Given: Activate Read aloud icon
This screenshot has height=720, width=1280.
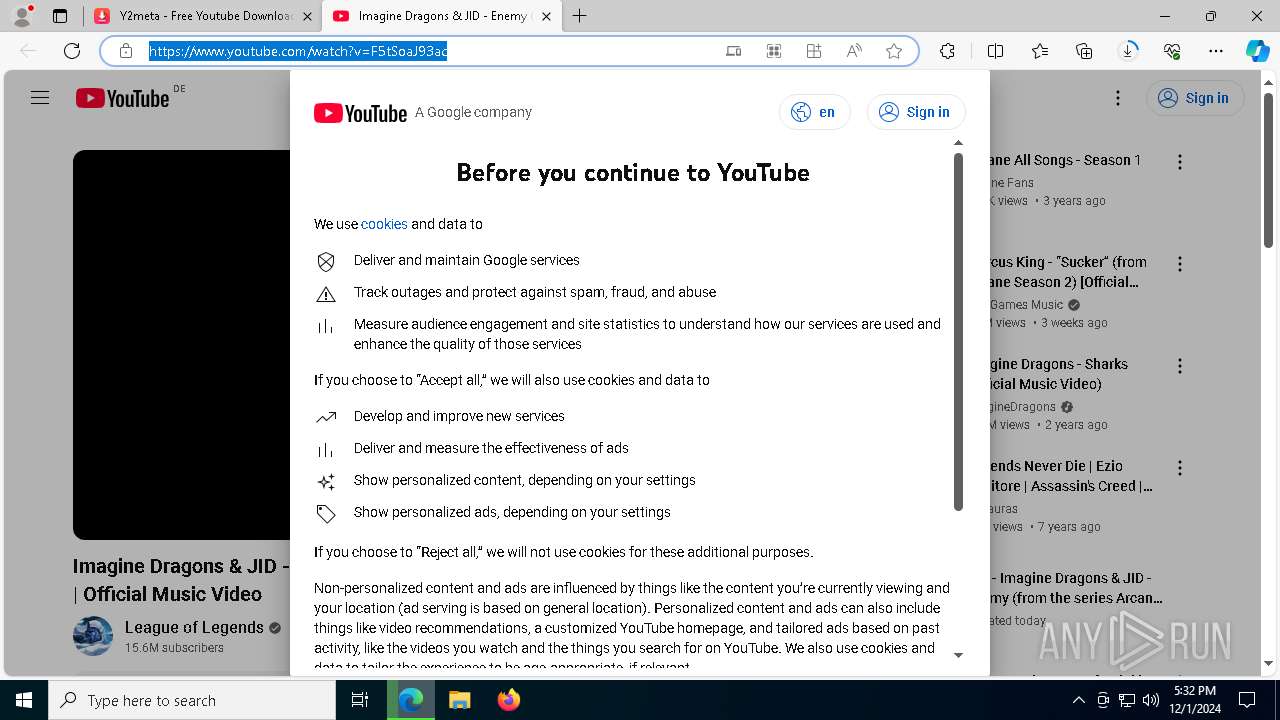Looking at the screenshot, I should click(x=854, y=51).
